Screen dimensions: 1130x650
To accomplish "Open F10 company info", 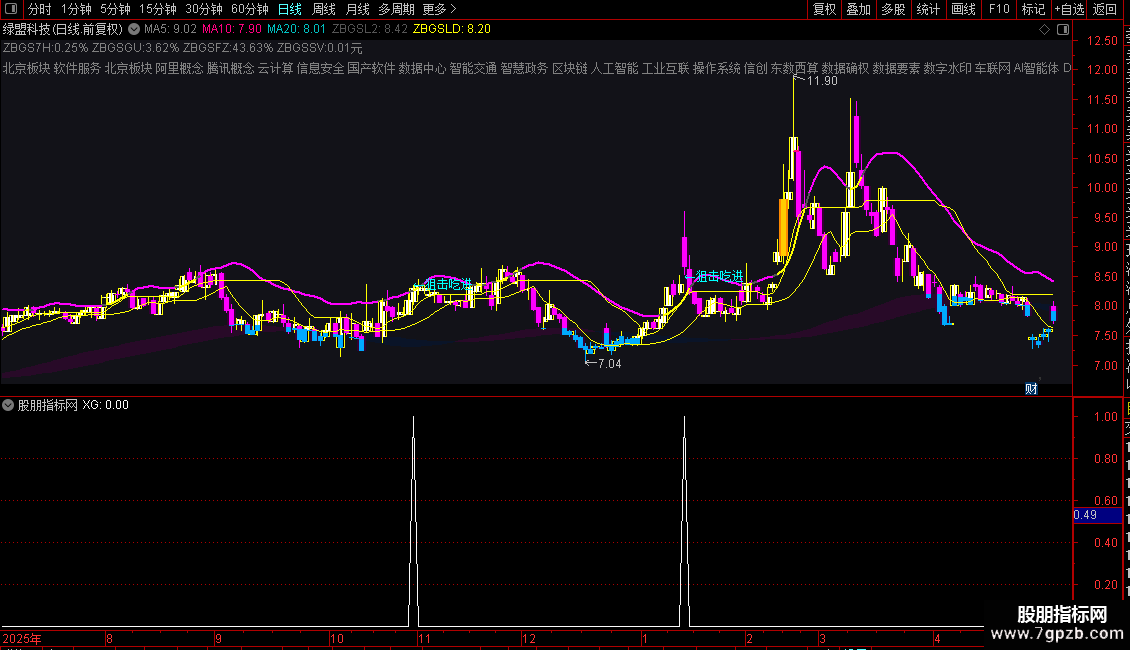I will (x=999, y=9).
